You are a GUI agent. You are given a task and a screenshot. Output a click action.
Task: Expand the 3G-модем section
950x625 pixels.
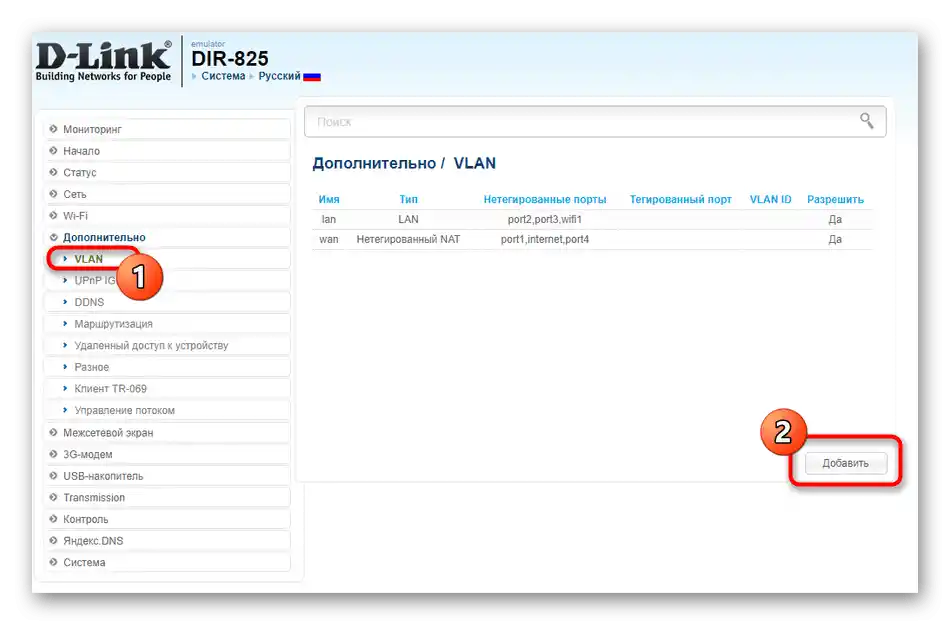point(167,454)
